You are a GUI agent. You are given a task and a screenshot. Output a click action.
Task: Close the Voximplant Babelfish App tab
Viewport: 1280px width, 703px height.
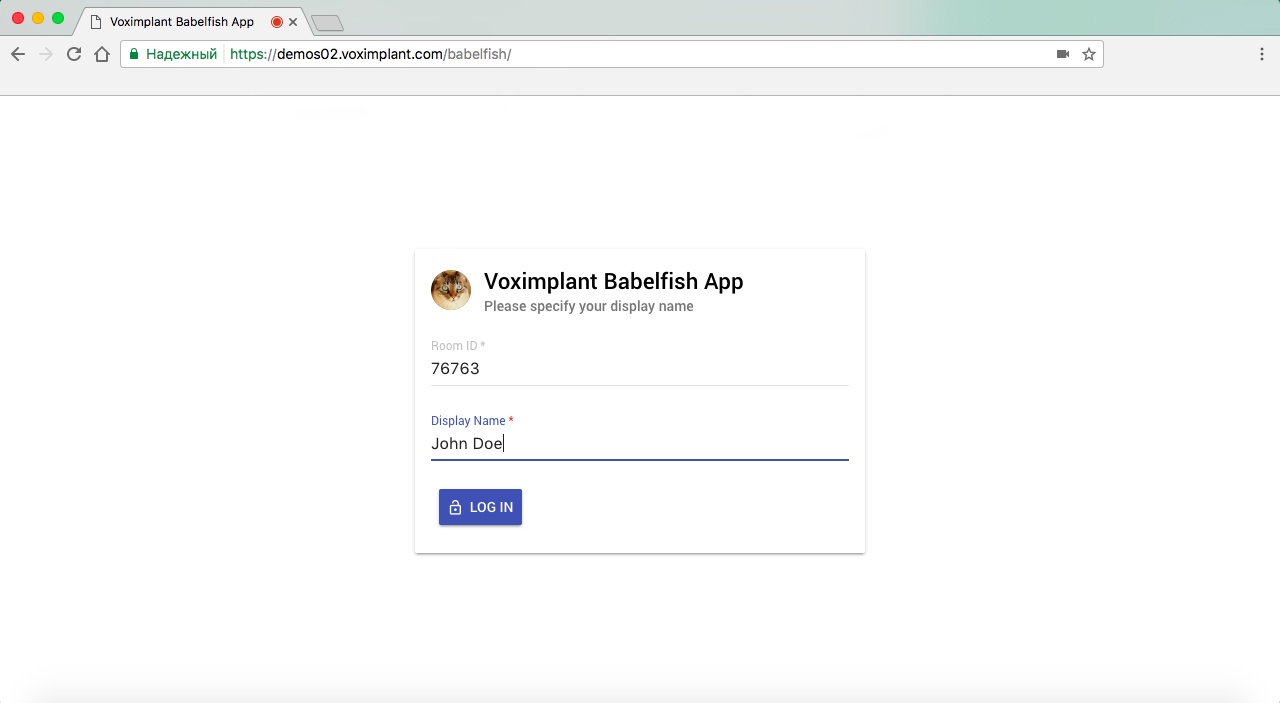[293, 21]
